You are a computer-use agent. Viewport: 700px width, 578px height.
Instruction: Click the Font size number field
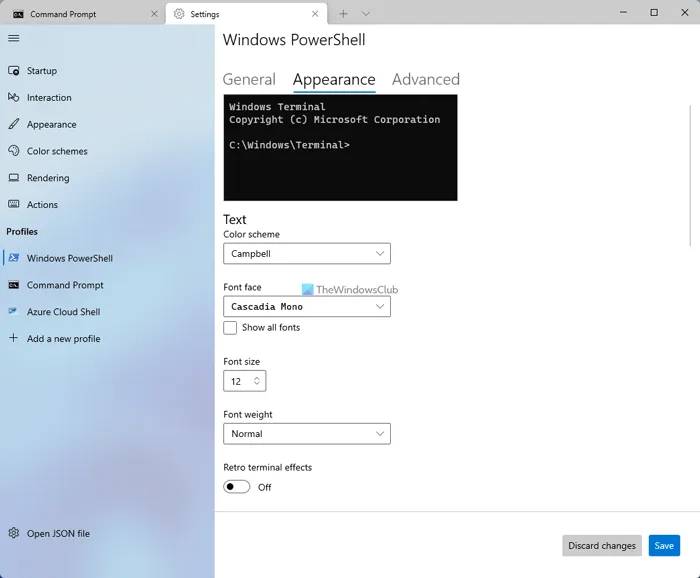pyautogui.click(x=245, y=381)
